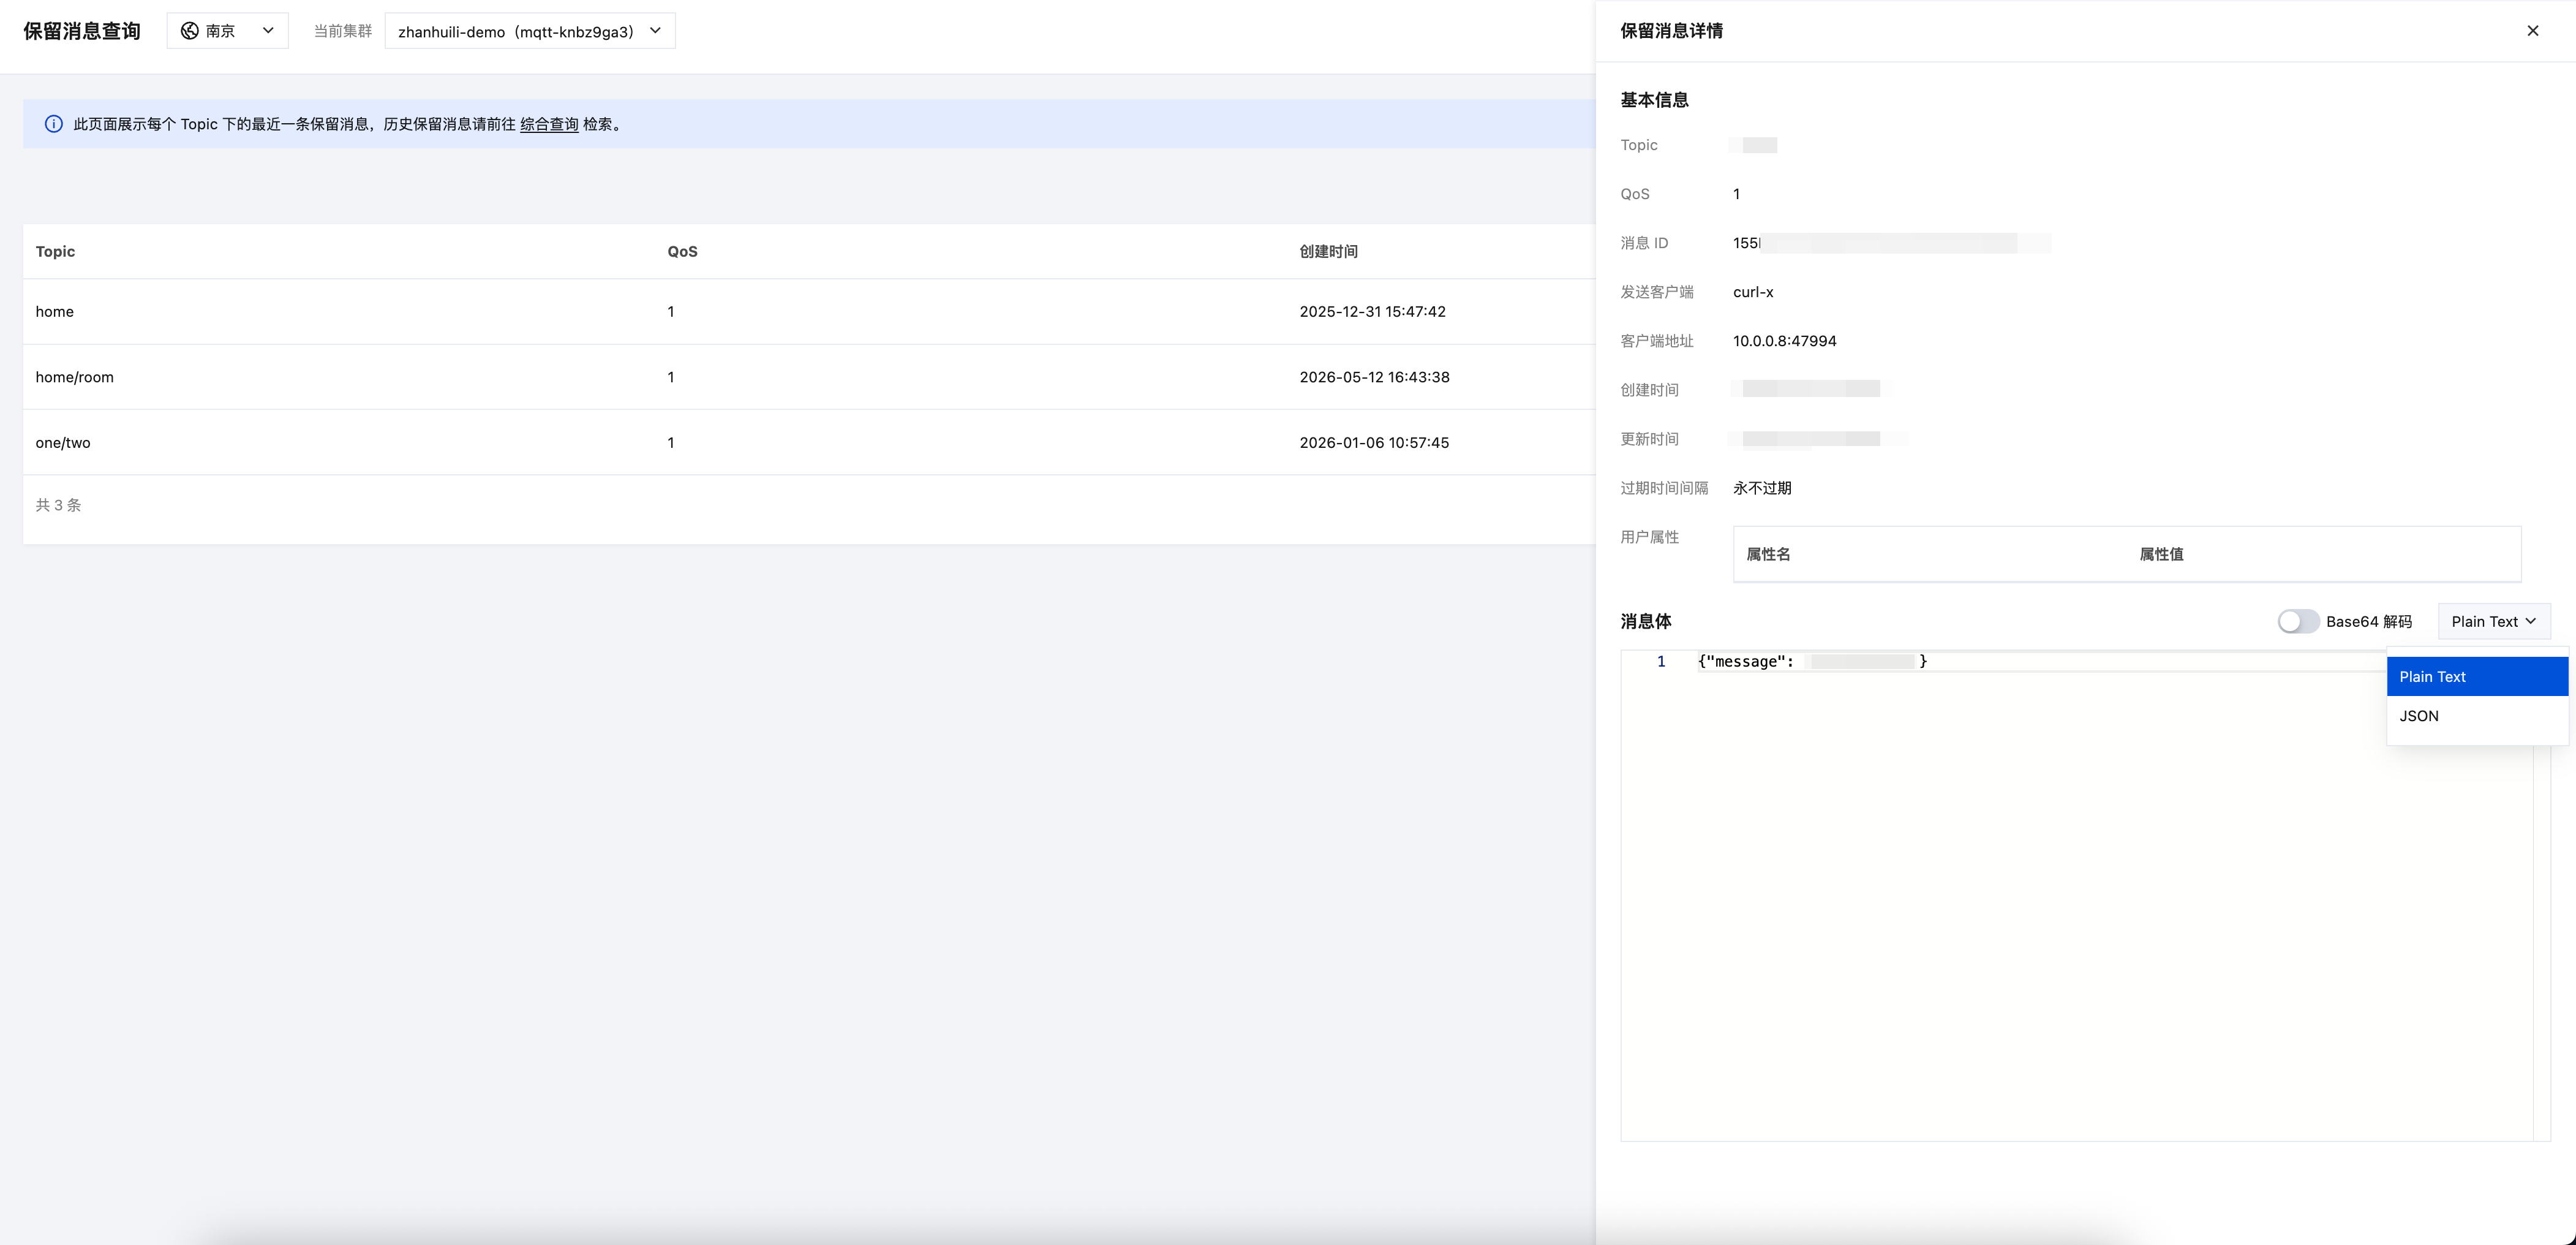Click the Topic column header
The height and width of the screenshot is (1245, 2576).
pyautogui.click(x=55, y=251)
